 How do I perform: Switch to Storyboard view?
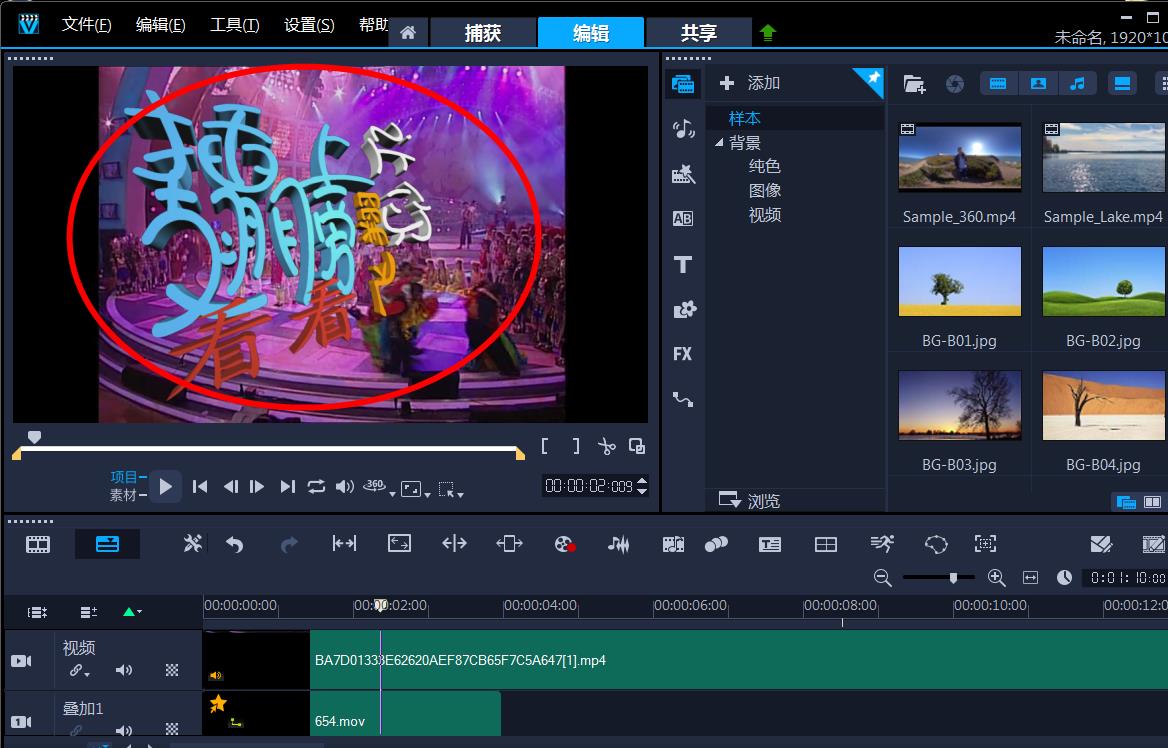(37, 544)
